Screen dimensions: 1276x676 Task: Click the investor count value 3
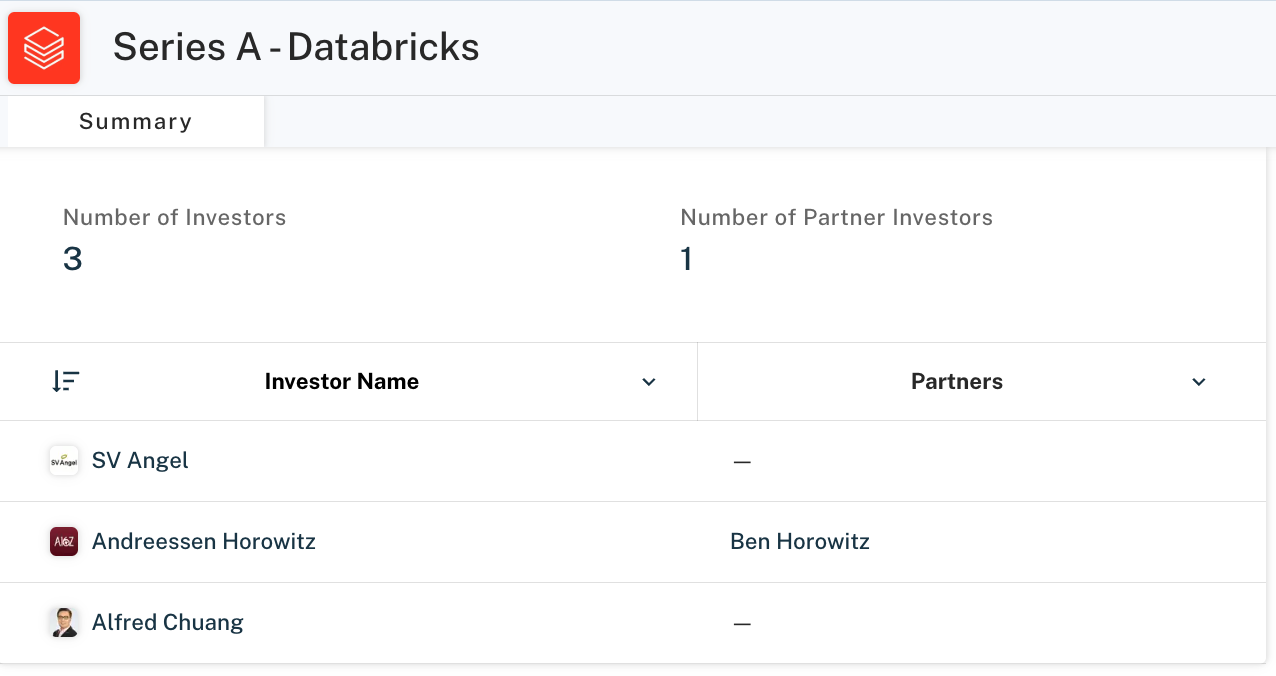73,260
